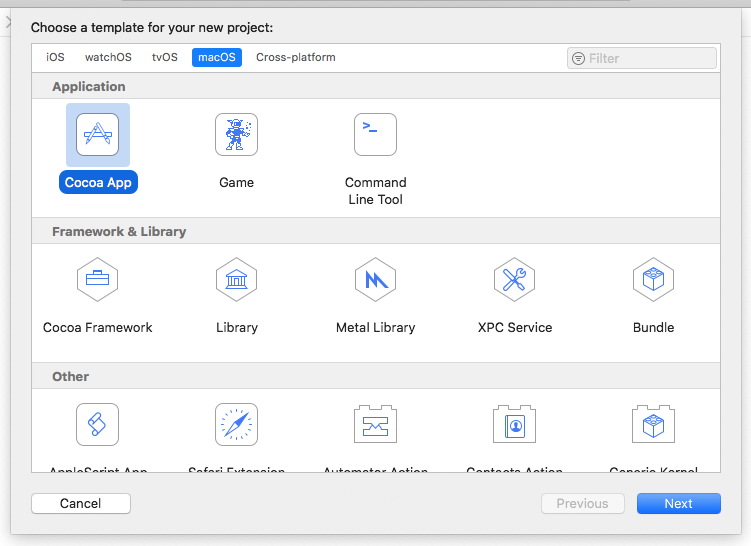Open the Cross-platform tab
This screenshot has width=751, height=546.
pyautogui.click(x=296, y=57)
